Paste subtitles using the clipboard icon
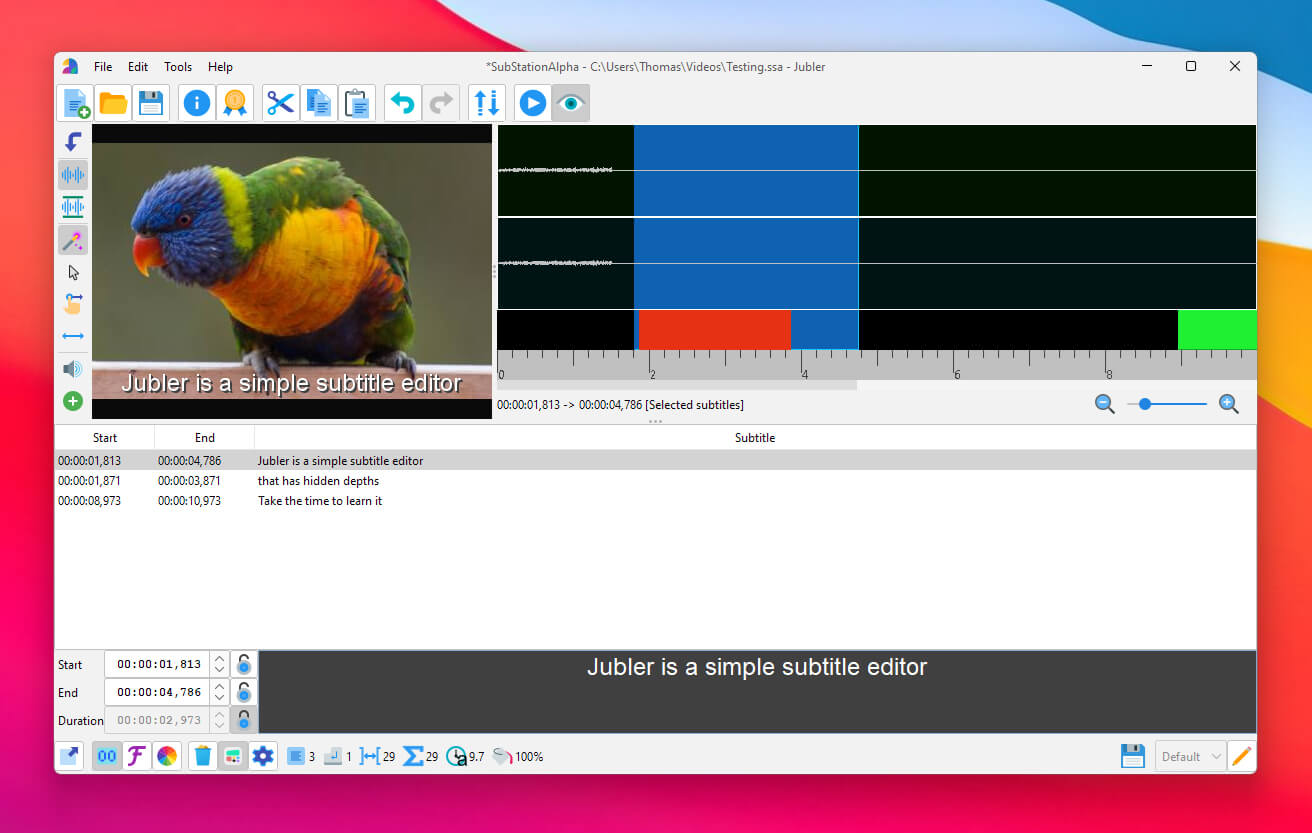1312x833 pixels. (x=357, y=103)
